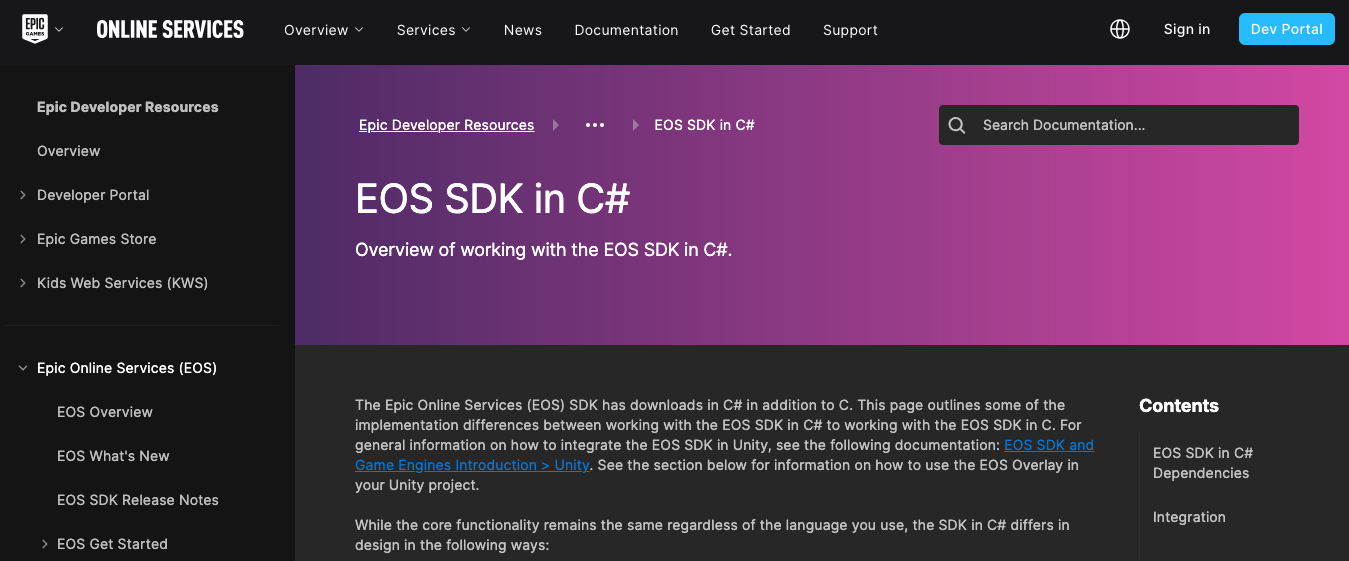
Task: Open the dropdown beside the Epic logo
Action: click(59, 30)
